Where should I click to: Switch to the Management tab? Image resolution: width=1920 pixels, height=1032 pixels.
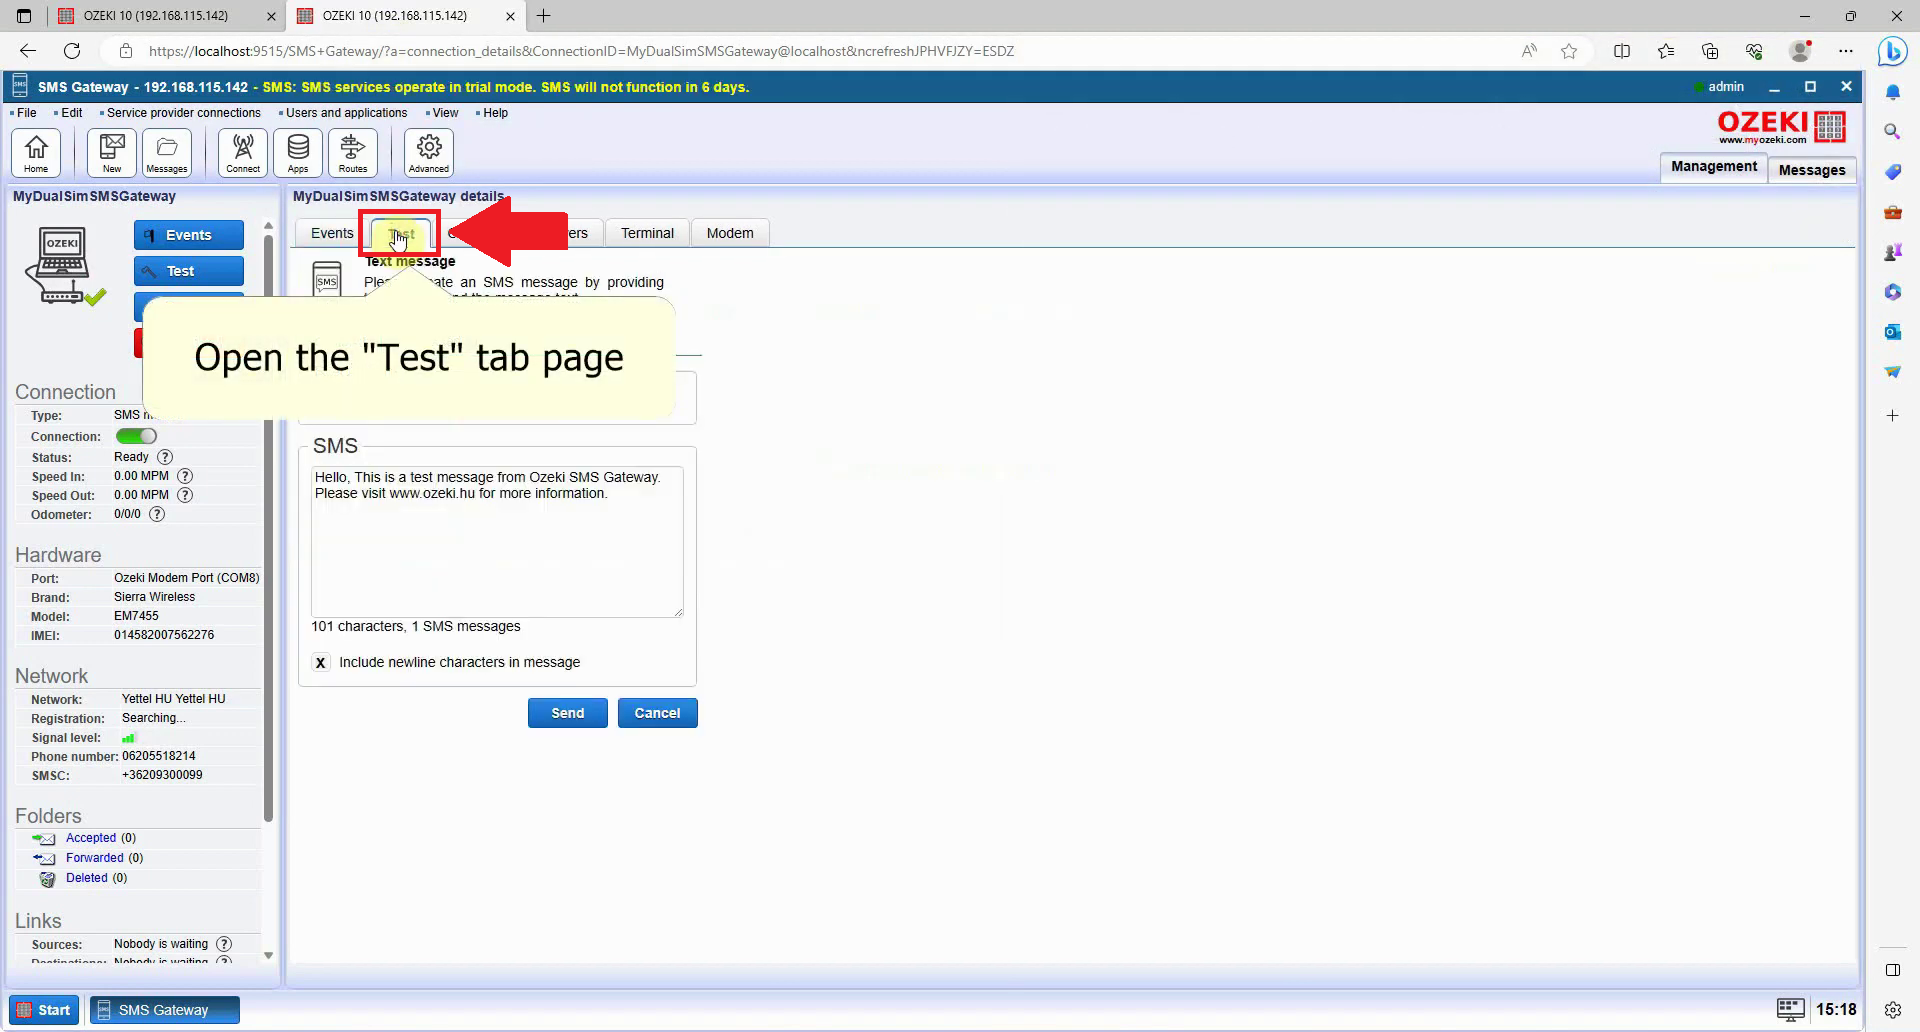(1713, 167)
